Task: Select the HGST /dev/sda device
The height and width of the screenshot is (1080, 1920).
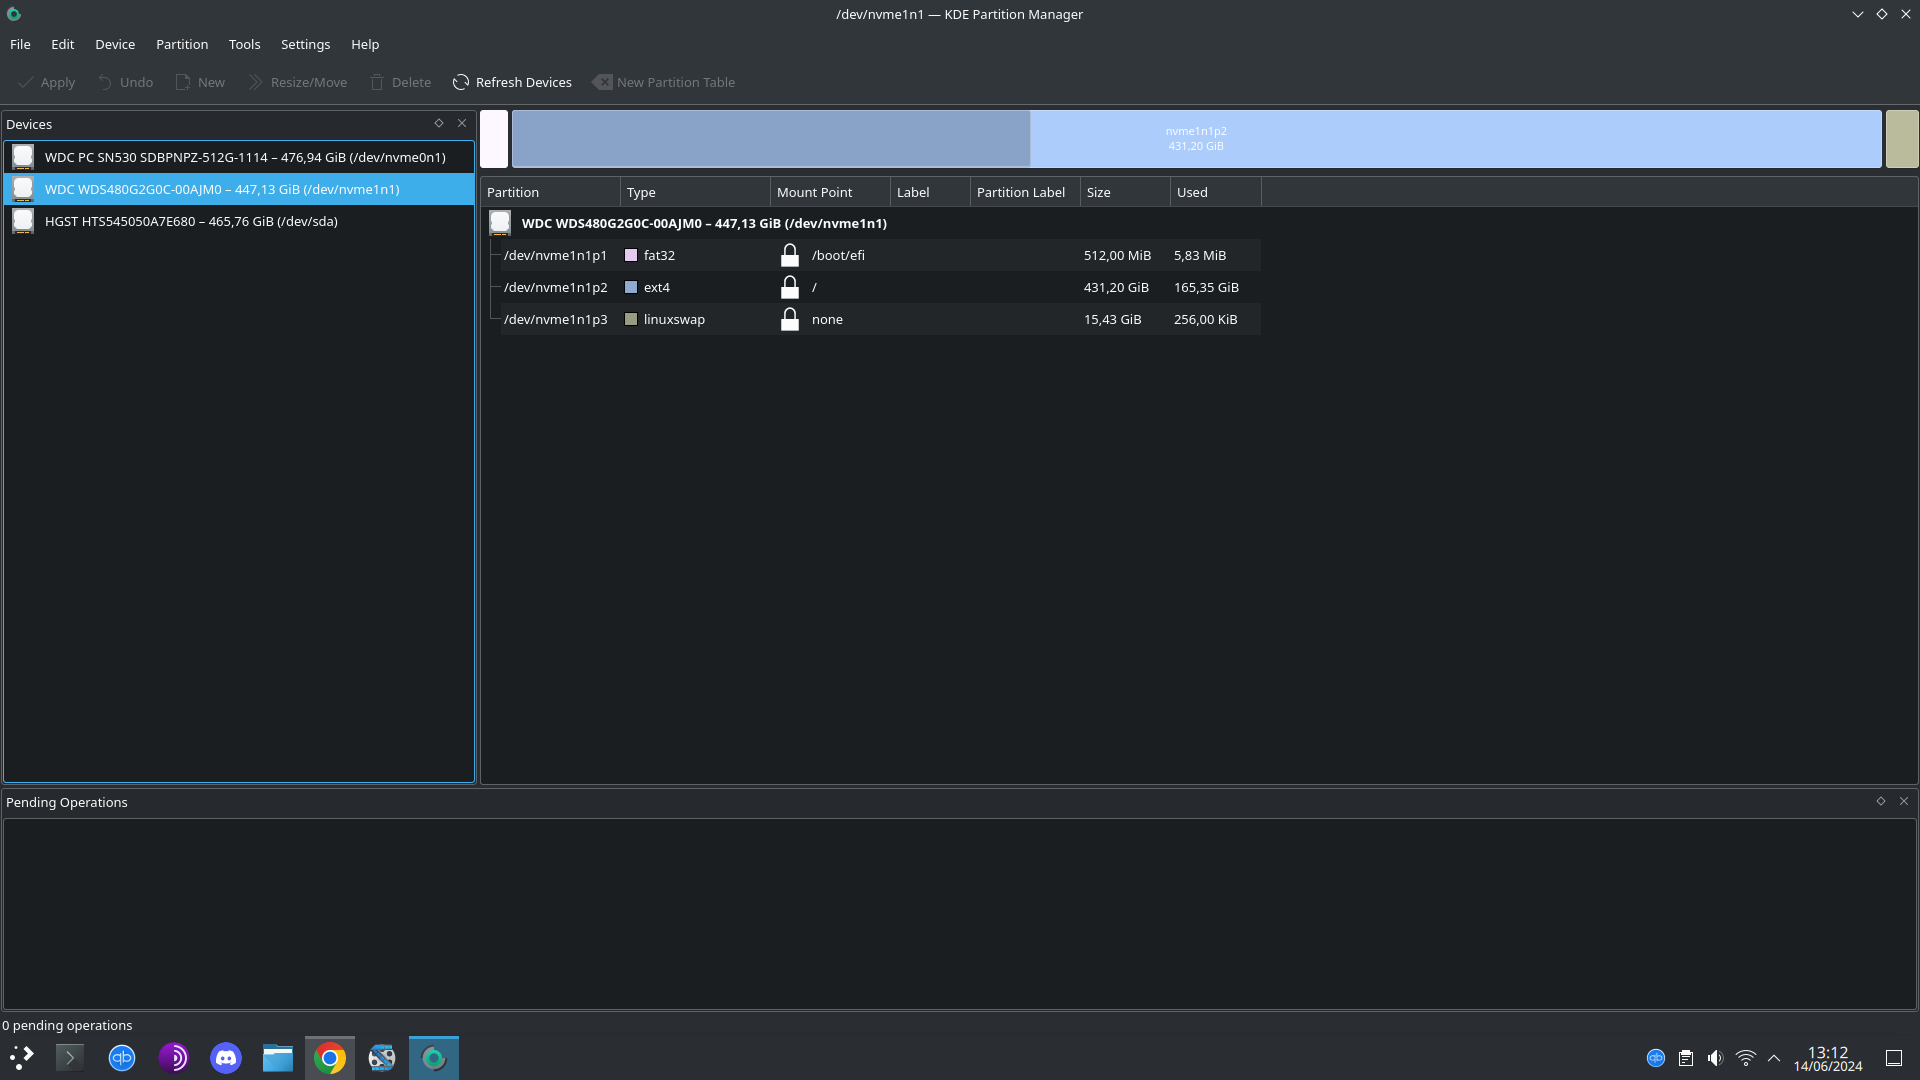Action: coord(190,221)
